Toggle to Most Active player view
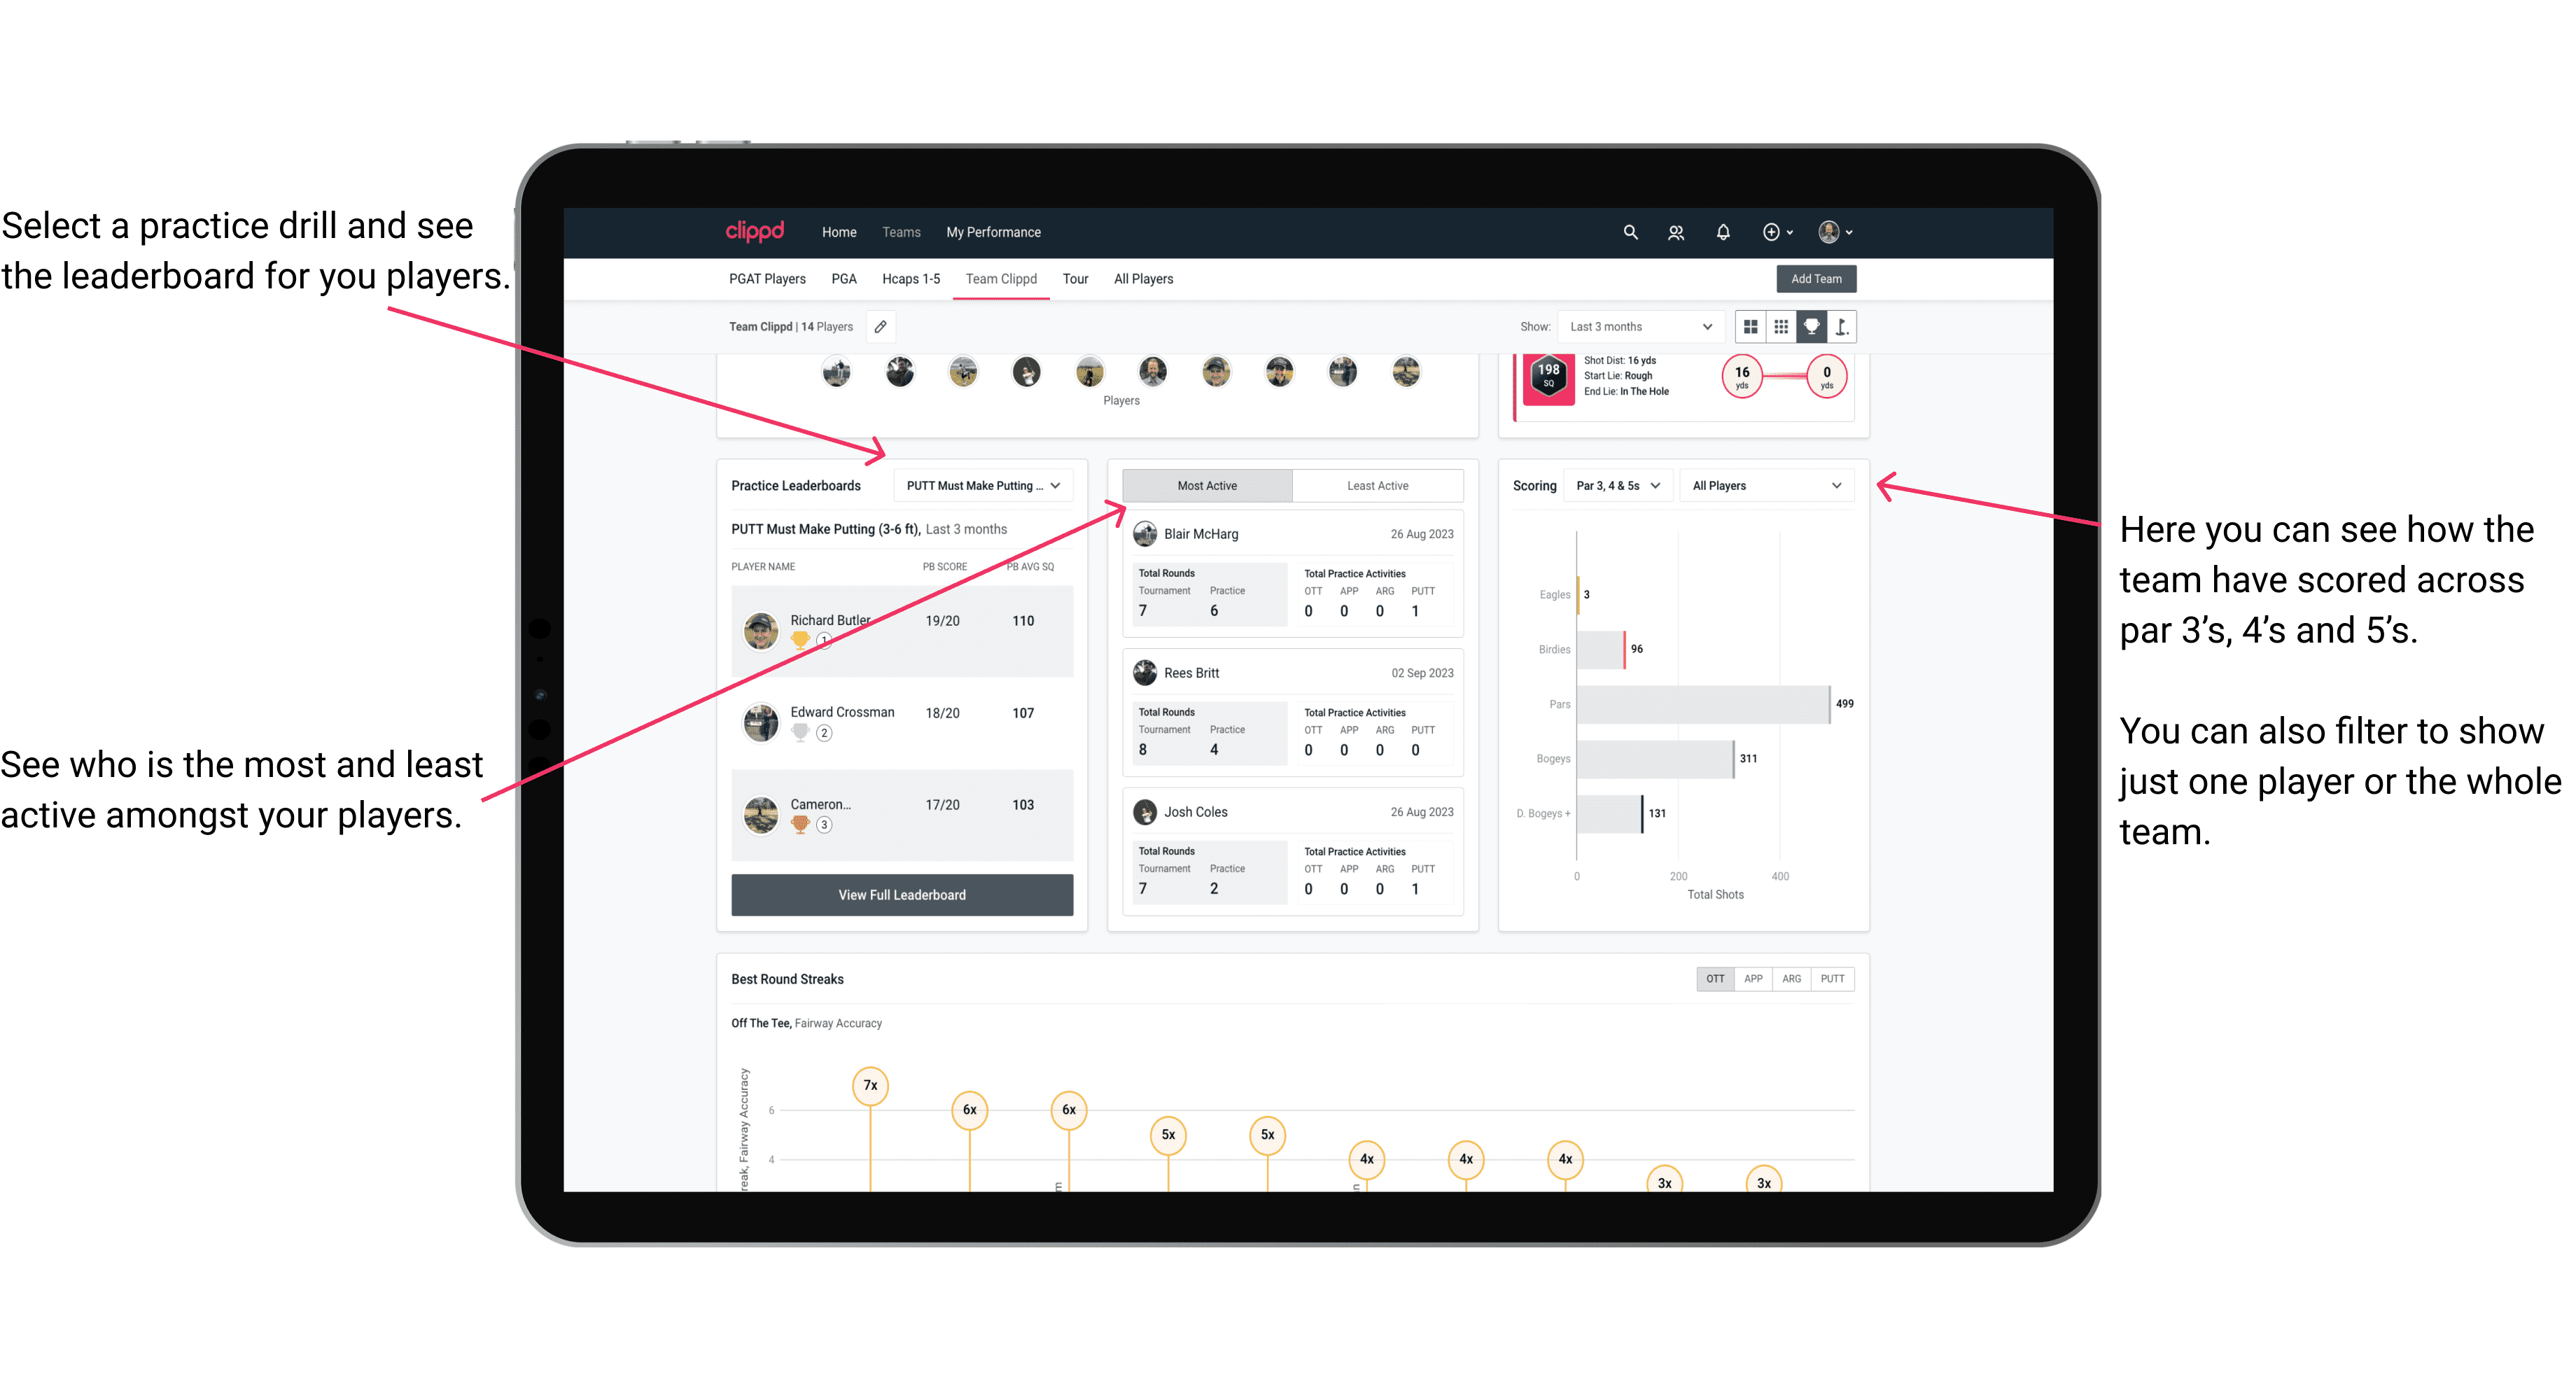This screenshot has height=1386, width=2576. click(1205, 486)
